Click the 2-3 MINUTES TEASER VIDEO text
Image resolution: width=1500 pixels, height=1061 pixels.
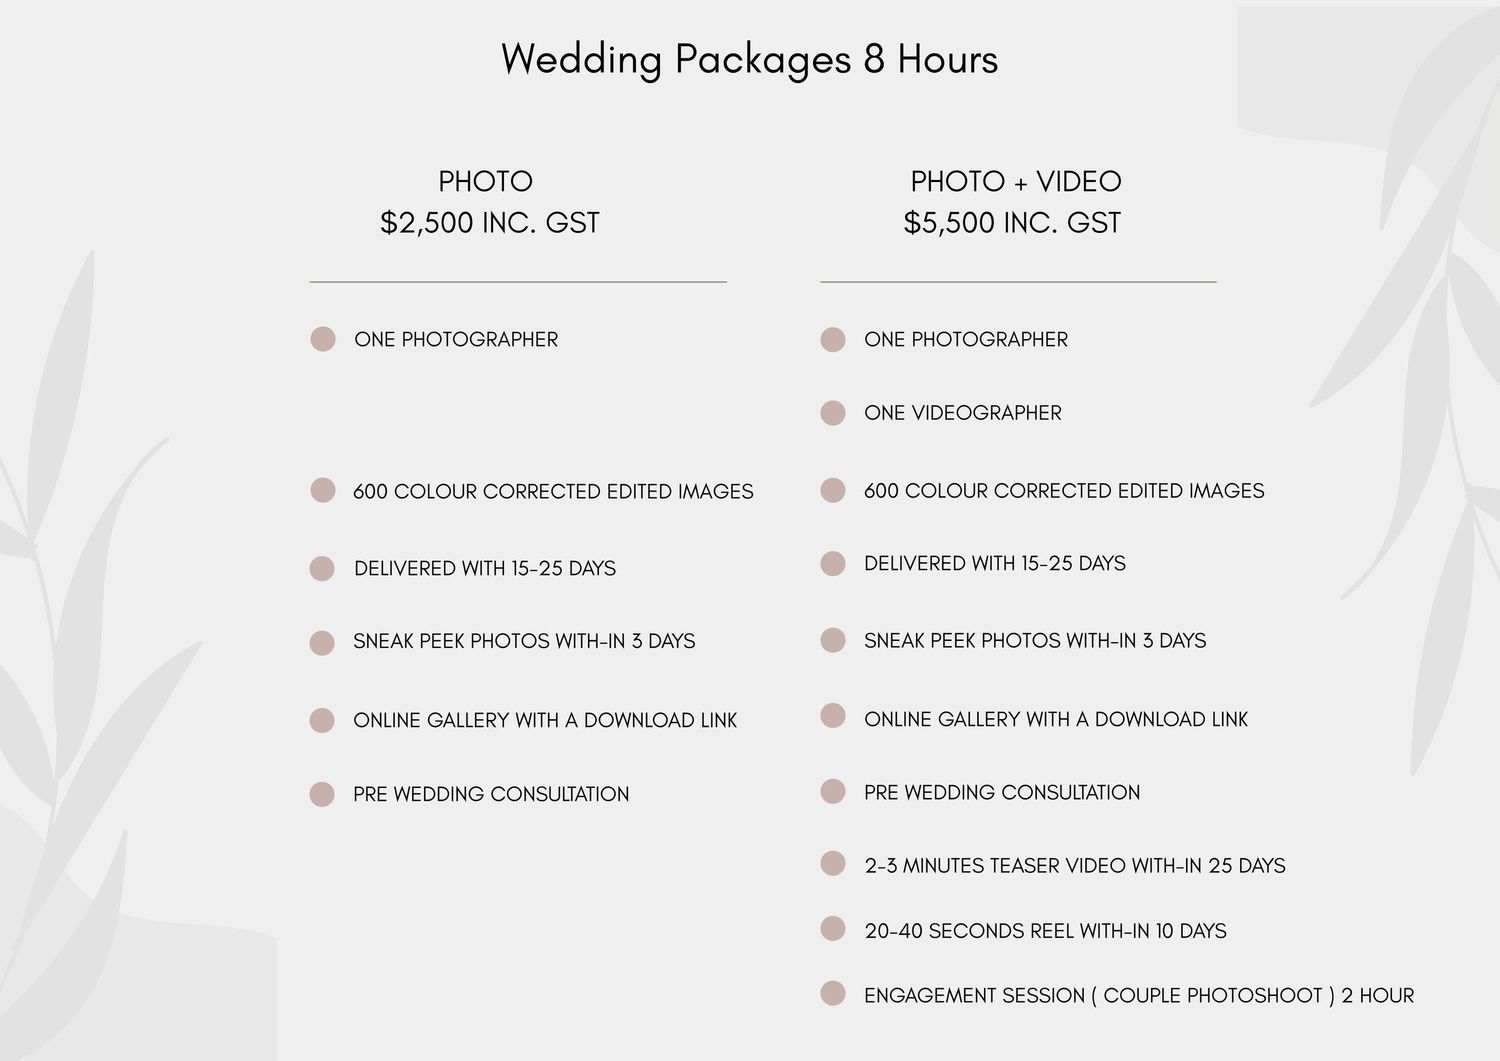pyautogui.click(x=1075, y=866)
